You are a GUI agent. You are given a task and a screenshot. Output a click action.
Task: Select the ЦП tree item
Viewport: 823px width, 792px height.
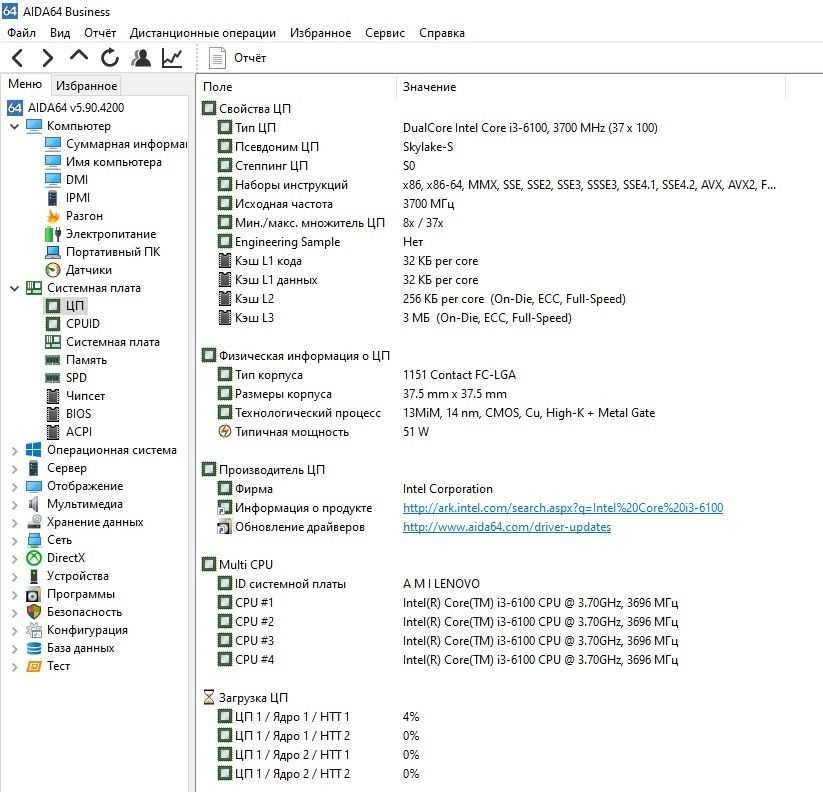(x=65, y=305)
